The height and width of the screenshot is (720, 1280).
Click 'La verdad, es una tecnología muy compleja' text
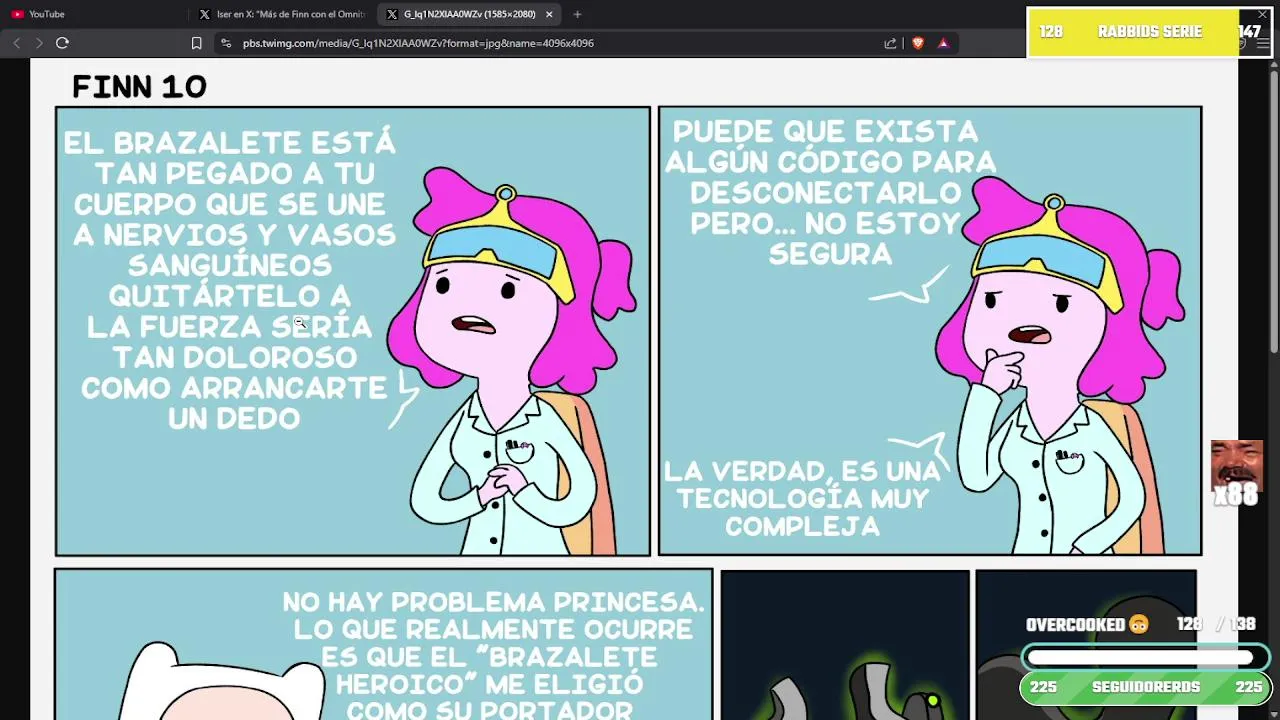coord(803,498)
